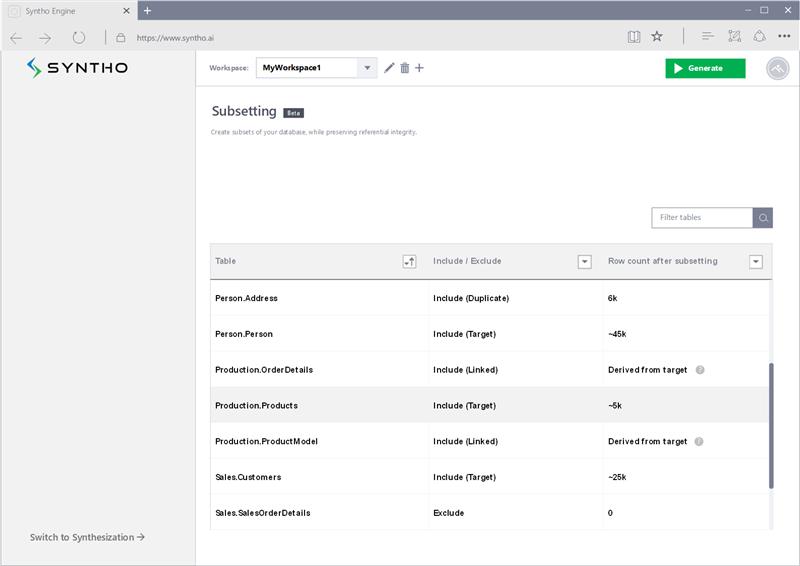The width and height of the screenshot is (800, 566).
Task: Open the user profile avatar
Action: (778, 68)
